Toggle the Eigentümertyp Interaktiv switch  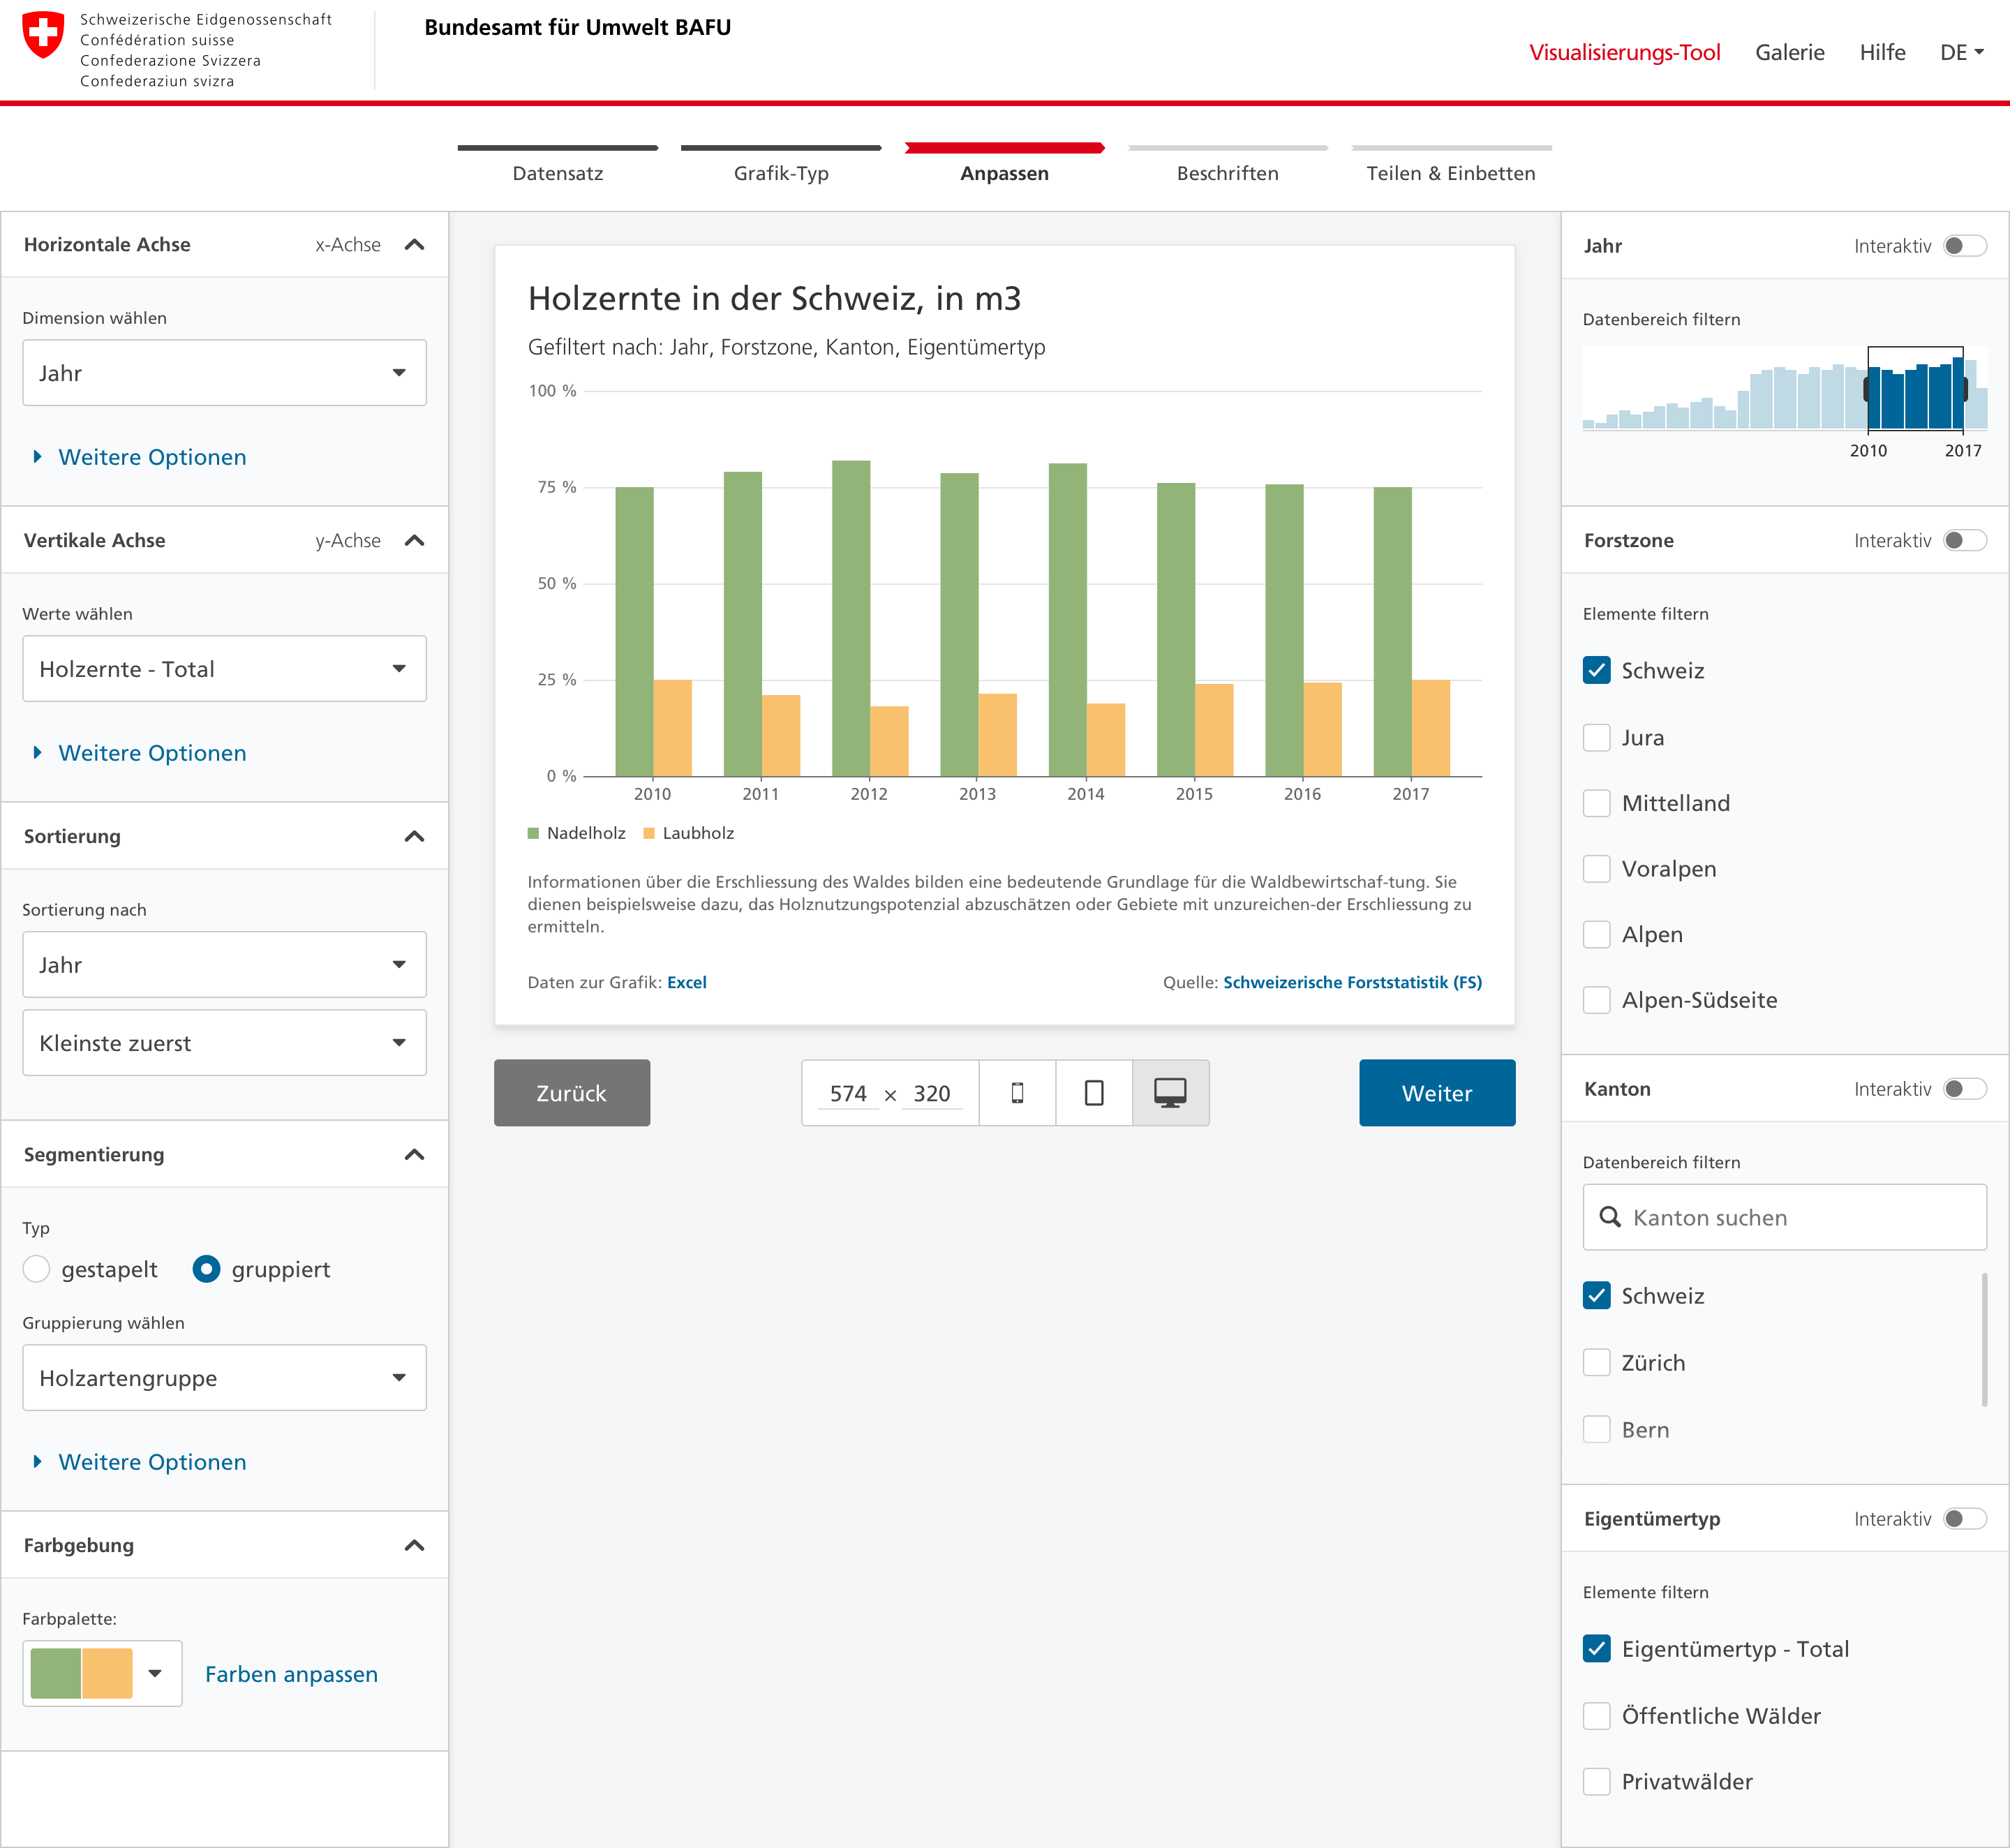pos(1964,1519)
